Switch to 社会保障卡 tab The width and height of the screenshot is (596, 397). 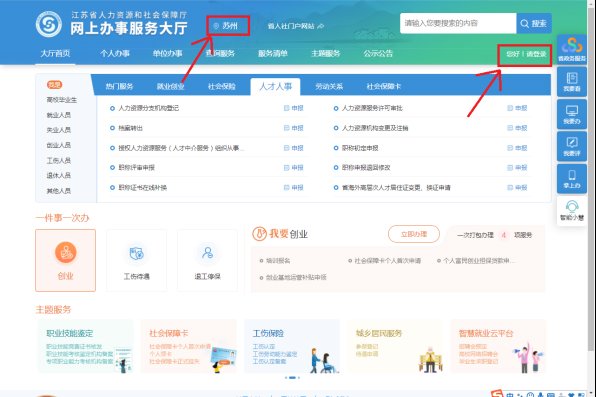pyautogui.click(x=384, y=86)
